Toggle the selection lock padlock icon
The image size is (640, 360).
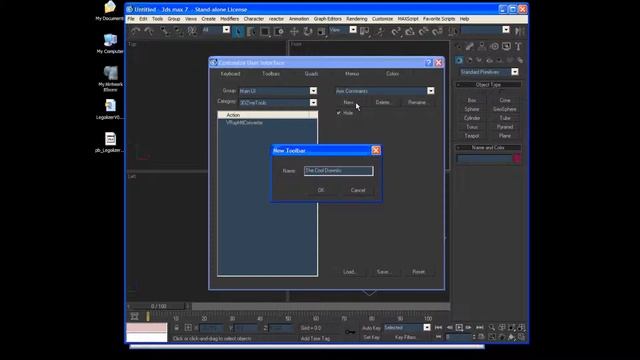tap(176, 328)
